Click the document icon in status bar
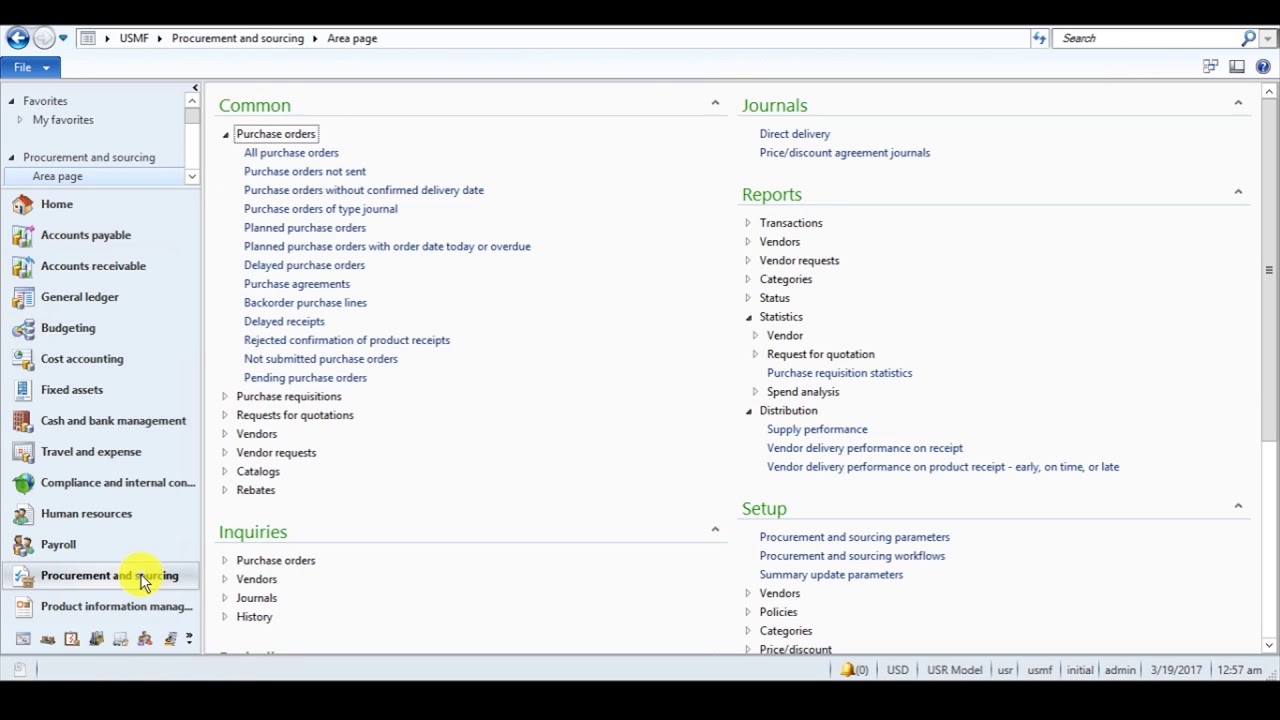 pos(19,670)
